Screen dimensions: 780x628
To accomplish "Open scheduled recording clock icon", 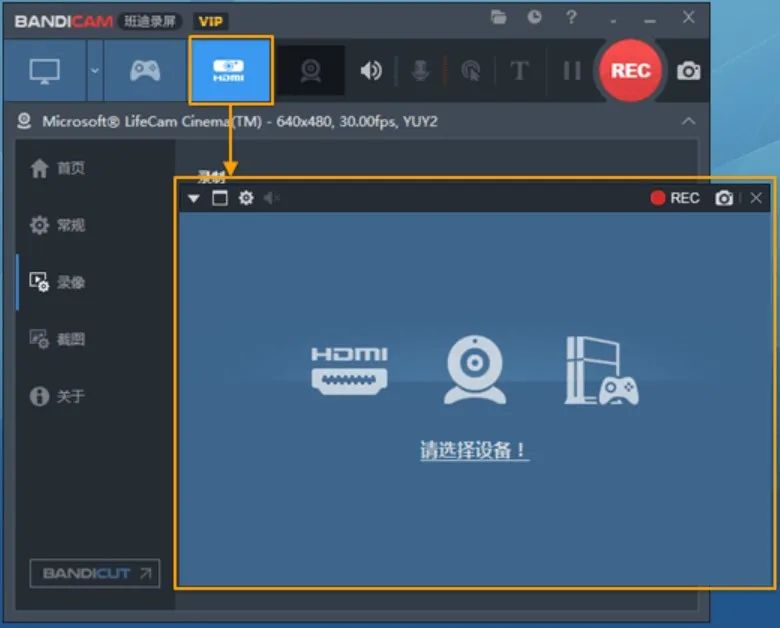I will click(534, 17).
